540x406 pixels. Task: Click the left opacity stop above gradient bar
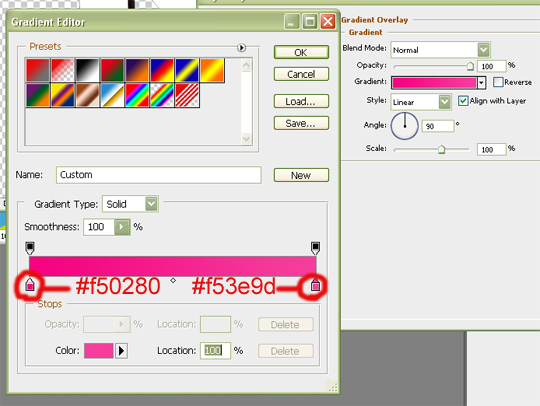(x=30, y=248)
